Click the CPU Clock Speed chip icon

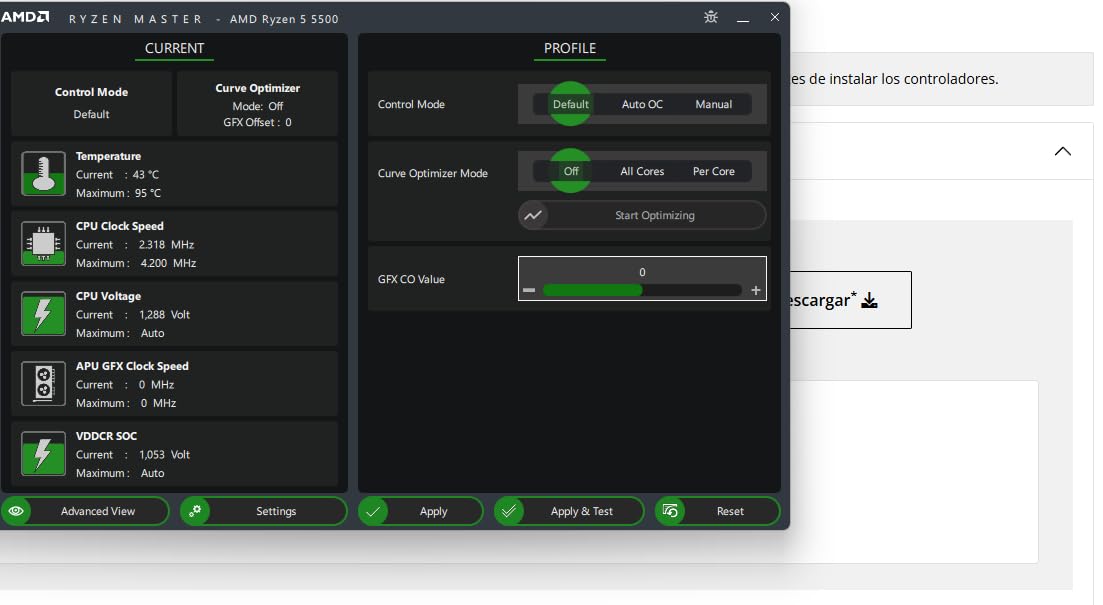44,243
